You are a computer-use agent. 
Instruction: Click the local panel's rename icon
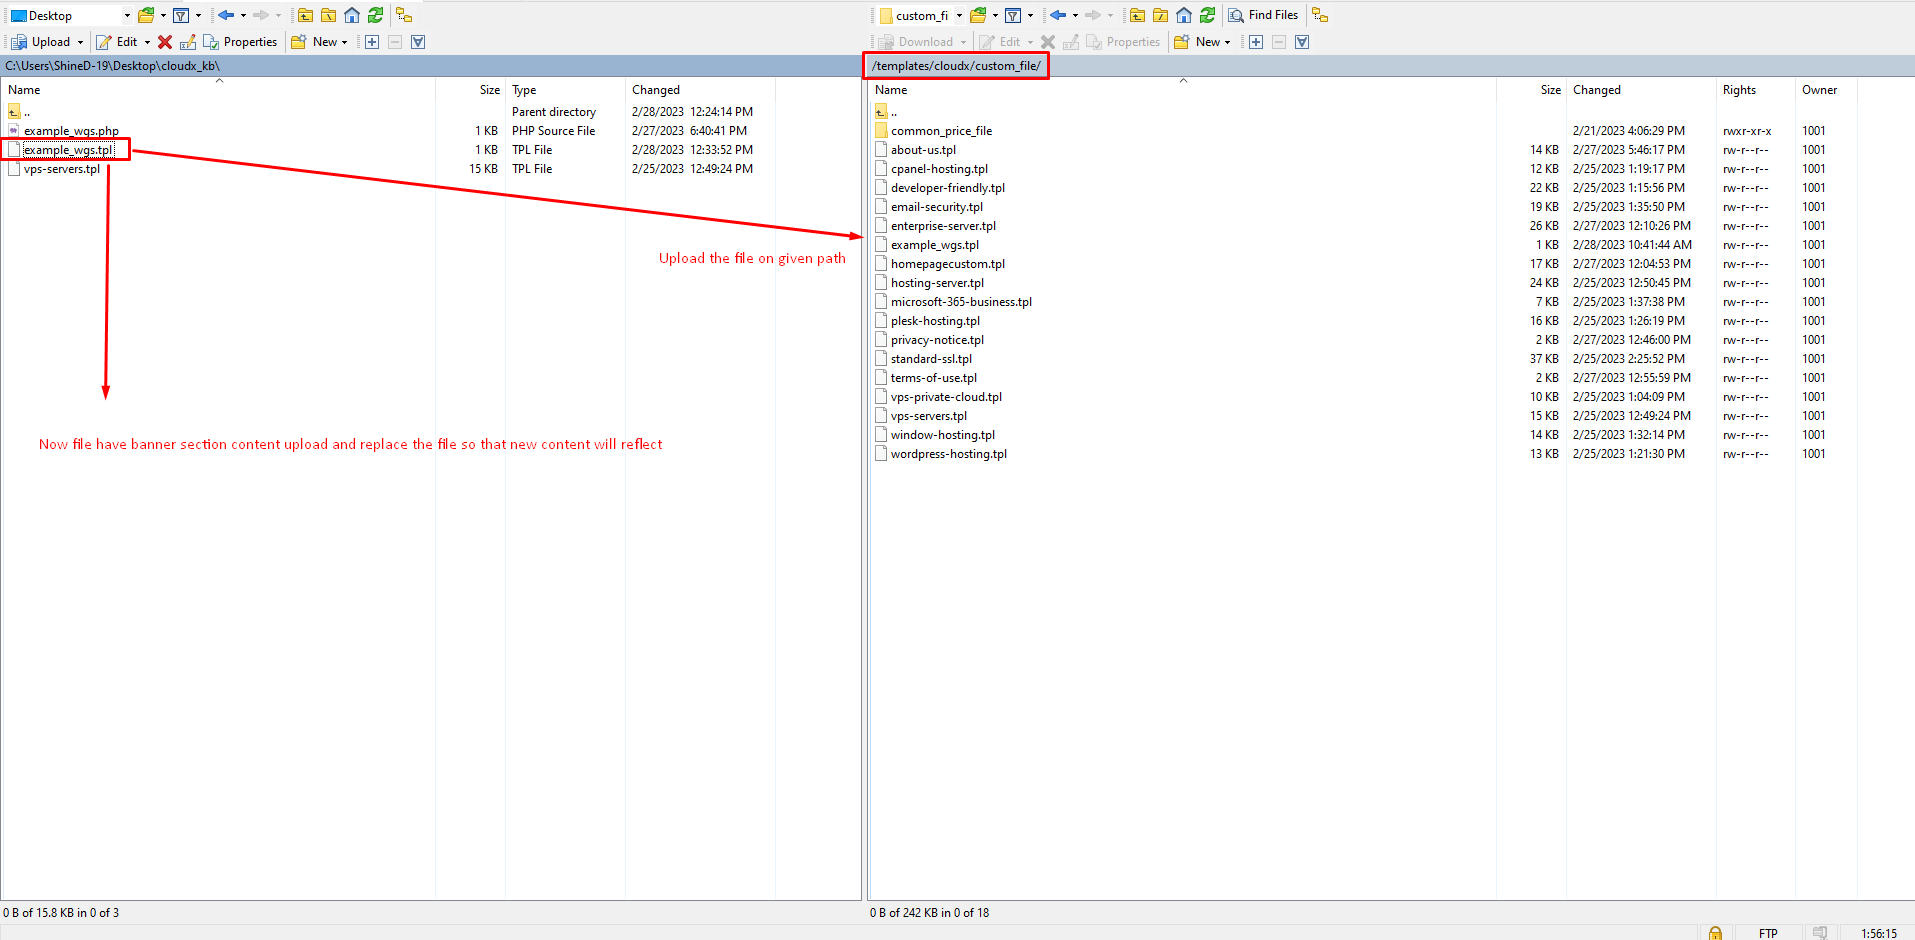[188, 42]
